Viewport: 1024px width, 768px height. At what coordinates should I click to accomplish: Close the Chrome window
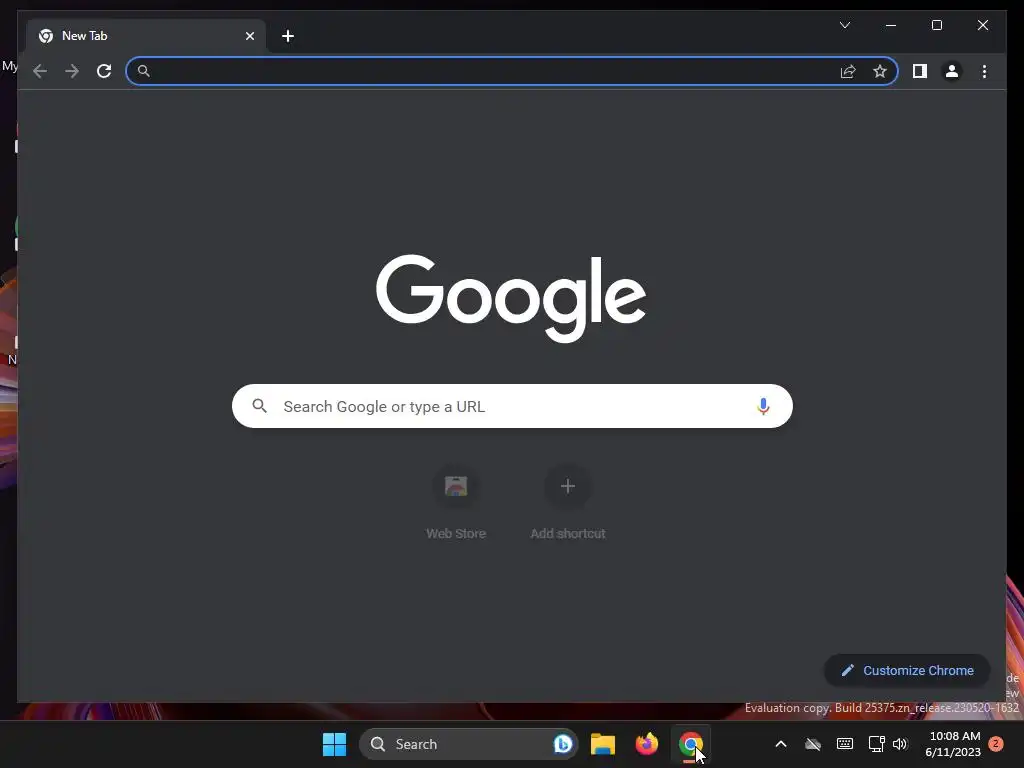click(982, 25)
